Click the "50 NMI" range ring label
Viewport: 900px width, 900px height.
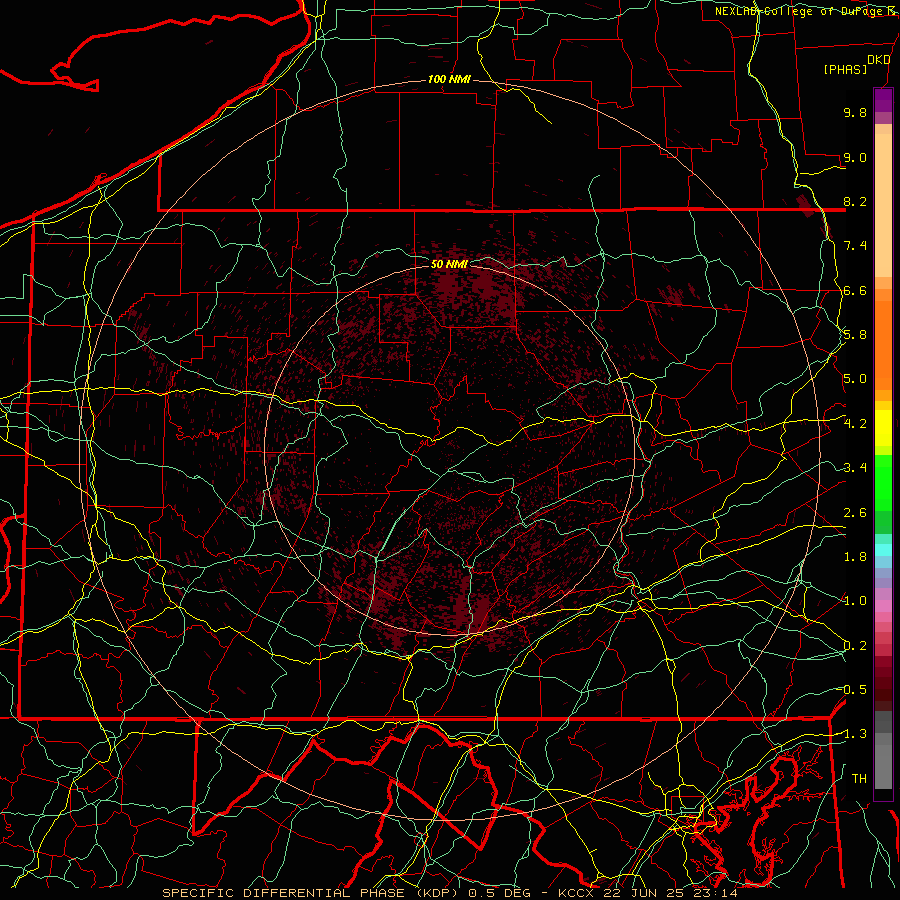(449, 264)
